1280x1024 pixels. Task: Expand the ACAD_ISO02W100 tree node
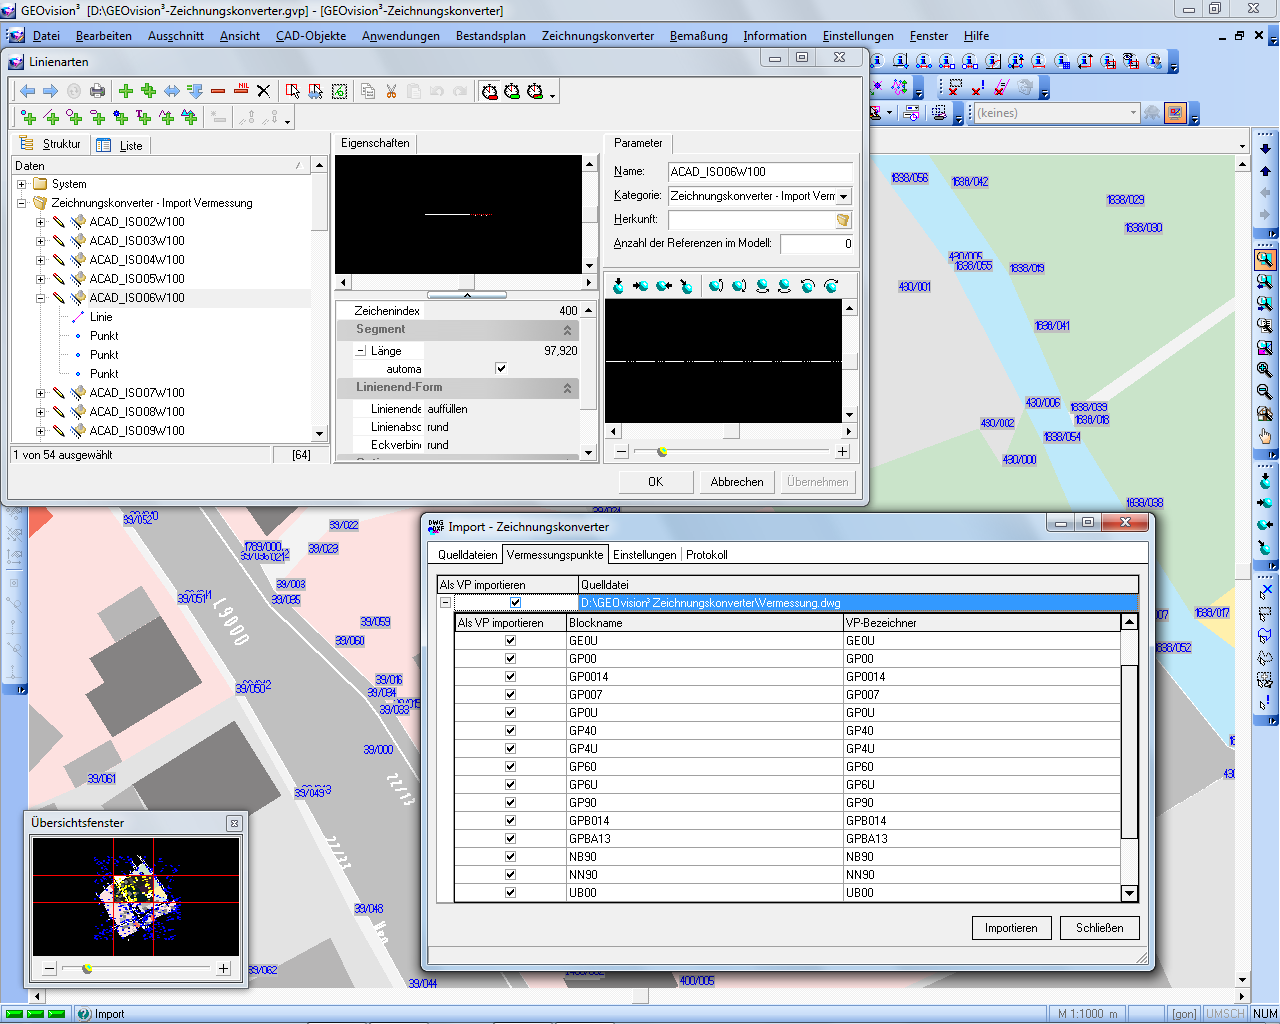point(40,222)
